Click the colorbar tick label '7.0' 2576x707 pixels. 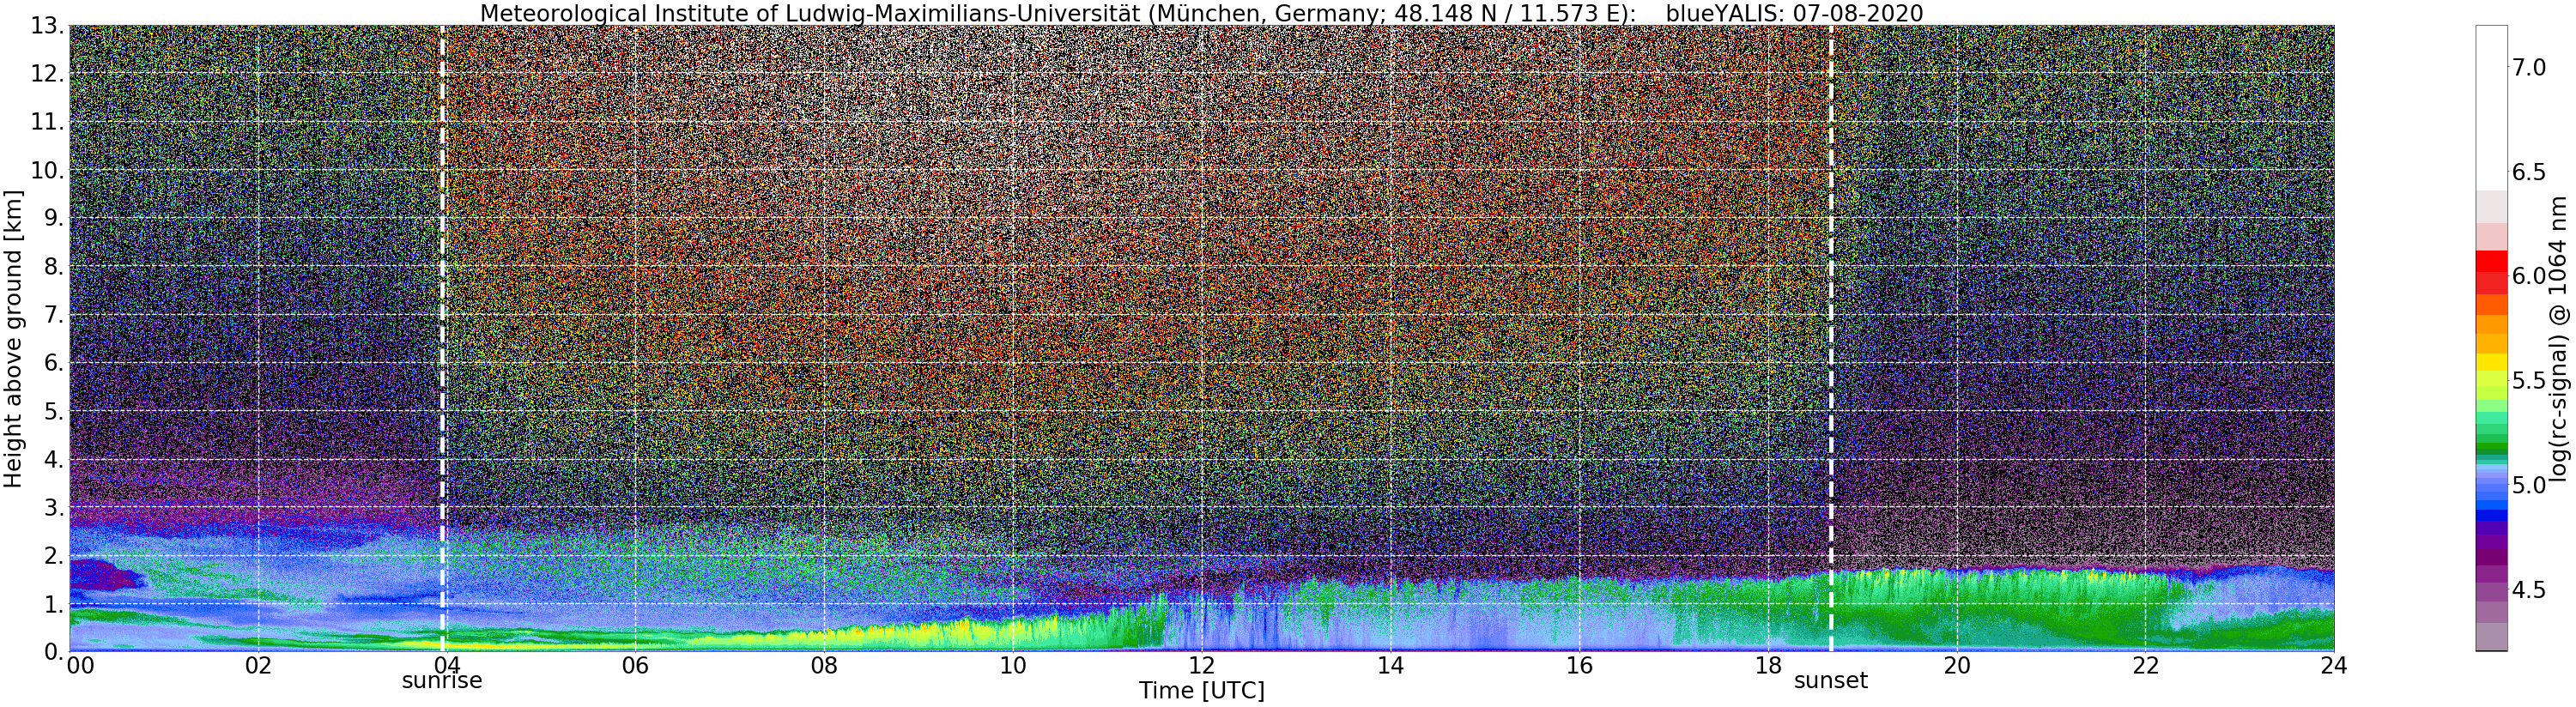click(2529, 68)
